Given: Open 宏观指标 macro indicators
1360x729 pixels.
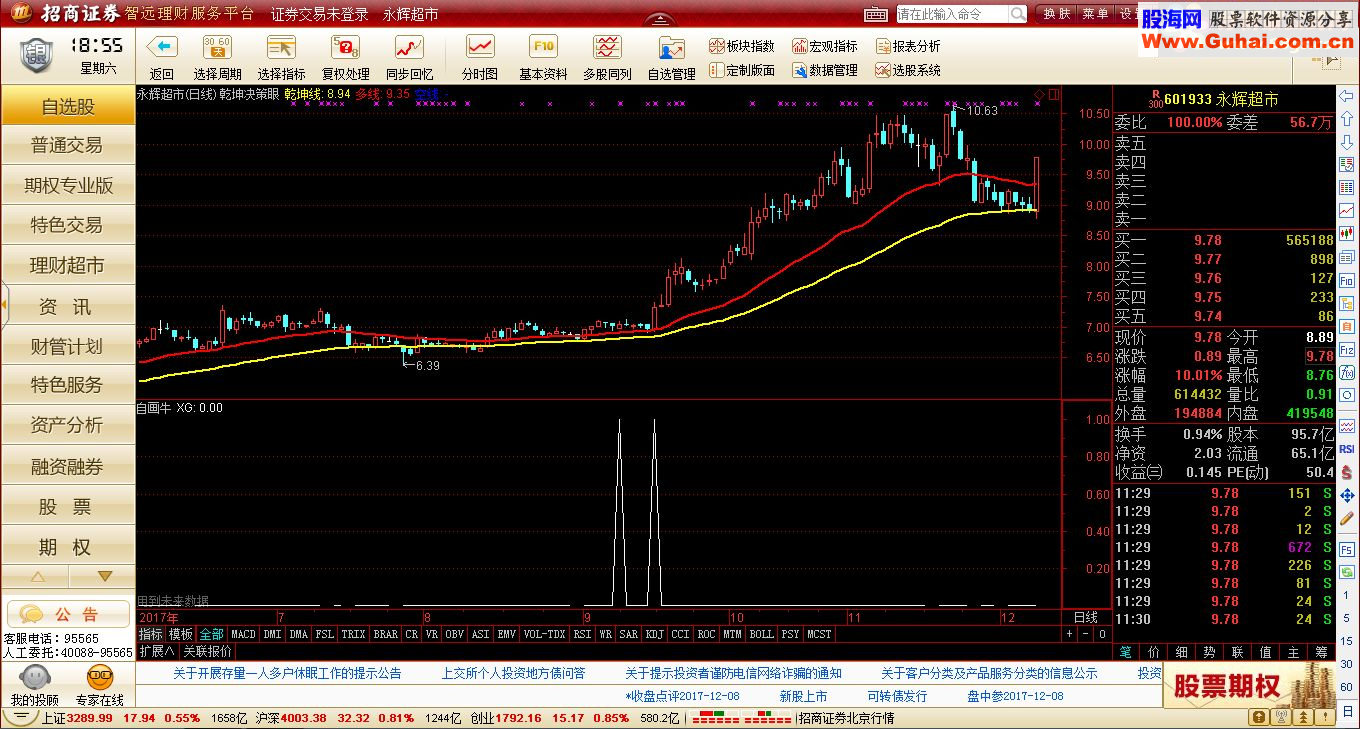Looking at the screenshot, I should 825,46.
